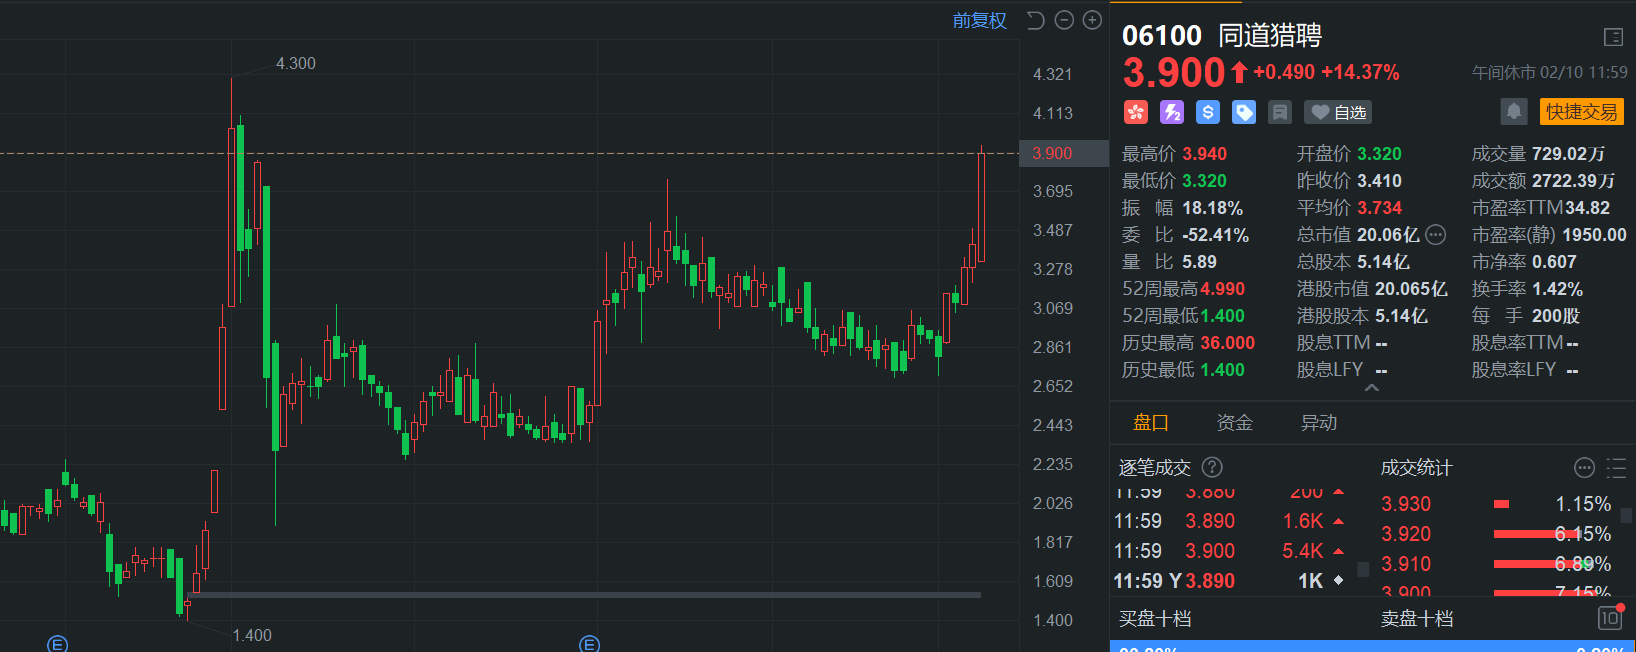Screen dimensions: 1636x652
Task: Click the blue price tag icon
Action: click(1243, 112)
